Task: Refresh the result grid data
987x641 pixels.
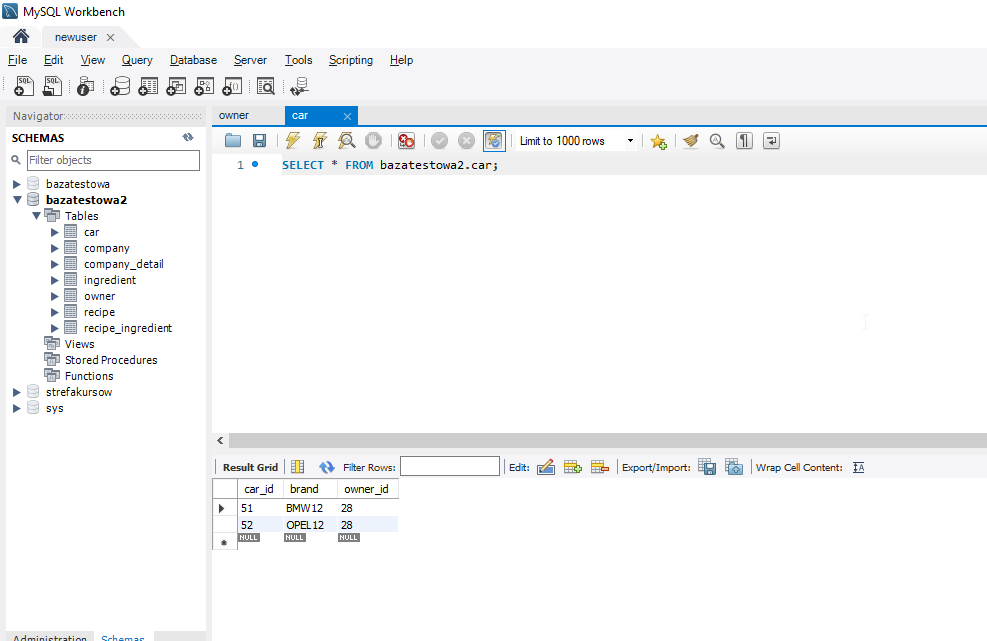Action: tap(327, 467)
